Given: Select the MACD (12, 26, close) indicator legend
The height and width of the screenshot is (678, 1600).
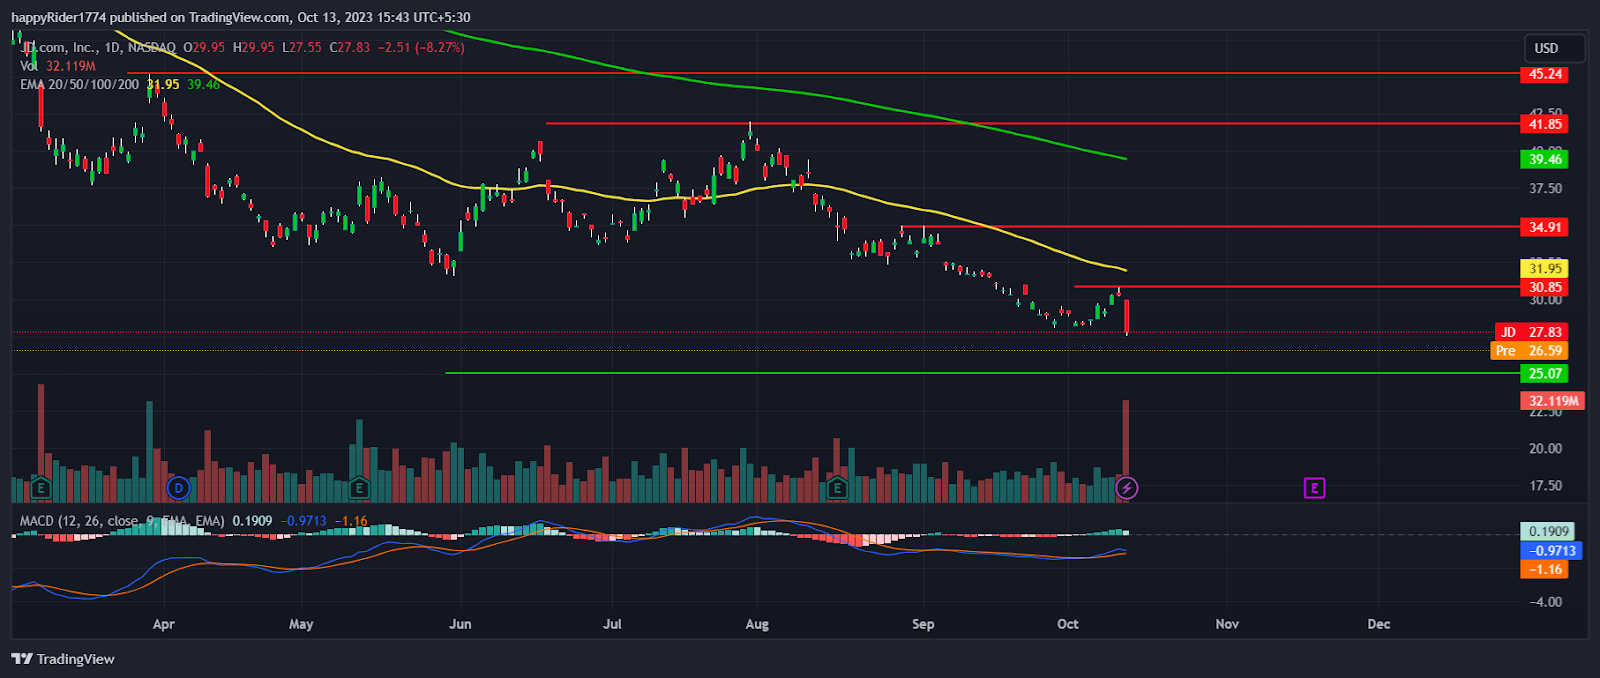Looking at the screenshot, I should (122, 521).
